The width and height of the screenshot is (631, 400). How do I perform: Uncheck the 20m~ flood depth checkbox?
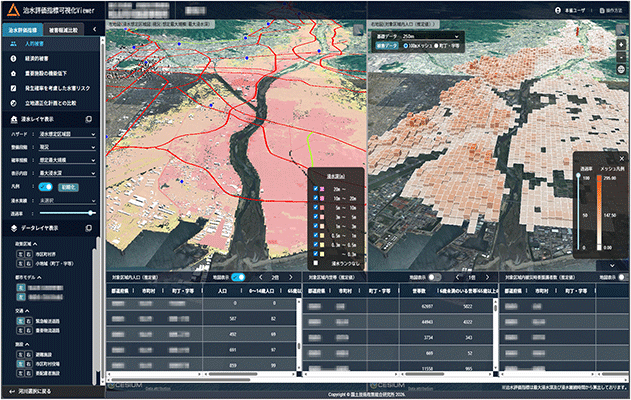316,189
